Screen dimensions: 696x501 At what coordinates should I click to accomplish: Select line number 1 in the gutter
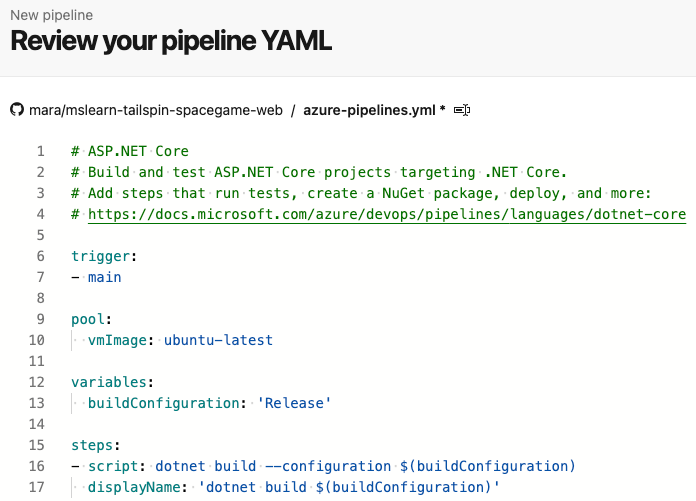pyautogui.click(x=41, y=151)
